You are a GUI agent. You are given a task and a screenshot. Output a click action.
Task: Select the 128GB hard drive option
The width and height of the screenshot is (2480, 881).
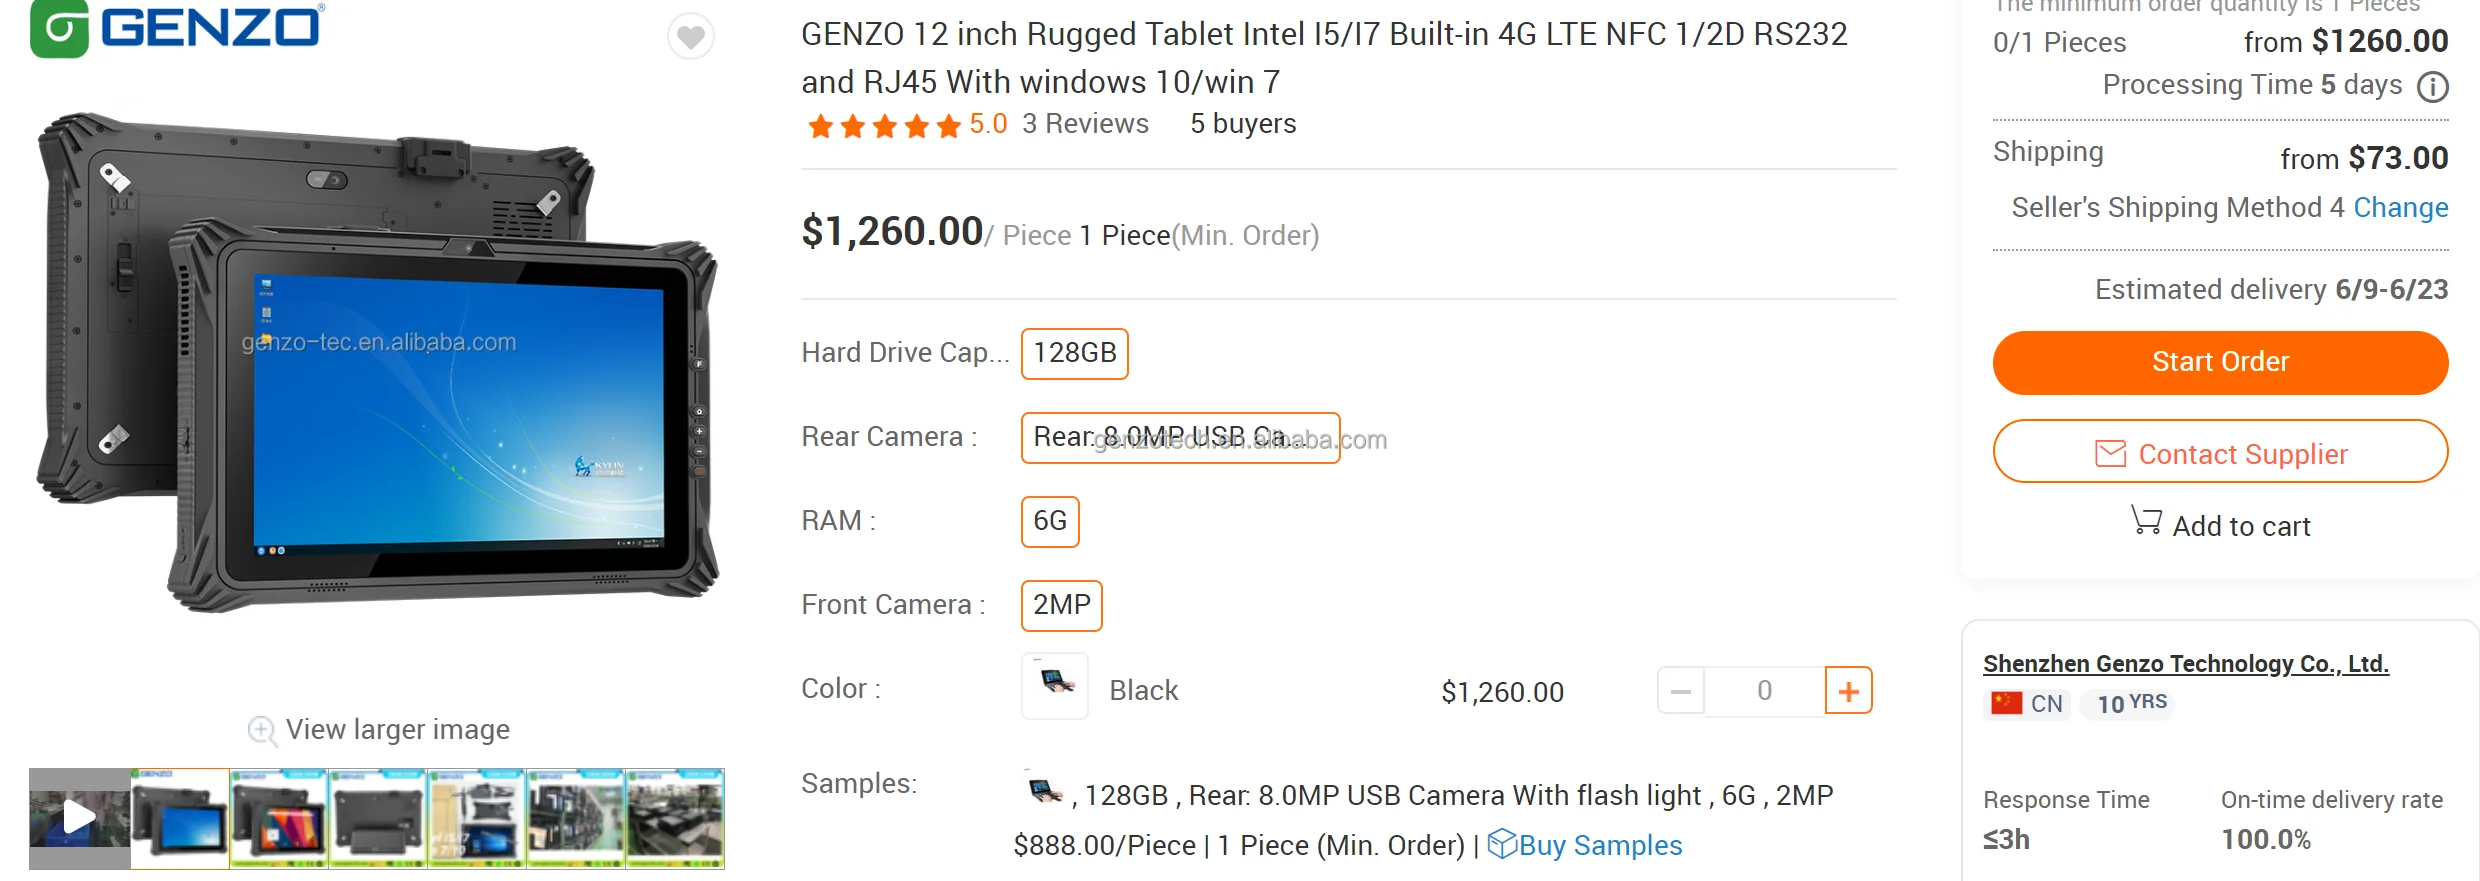[x=1074, y=353]
